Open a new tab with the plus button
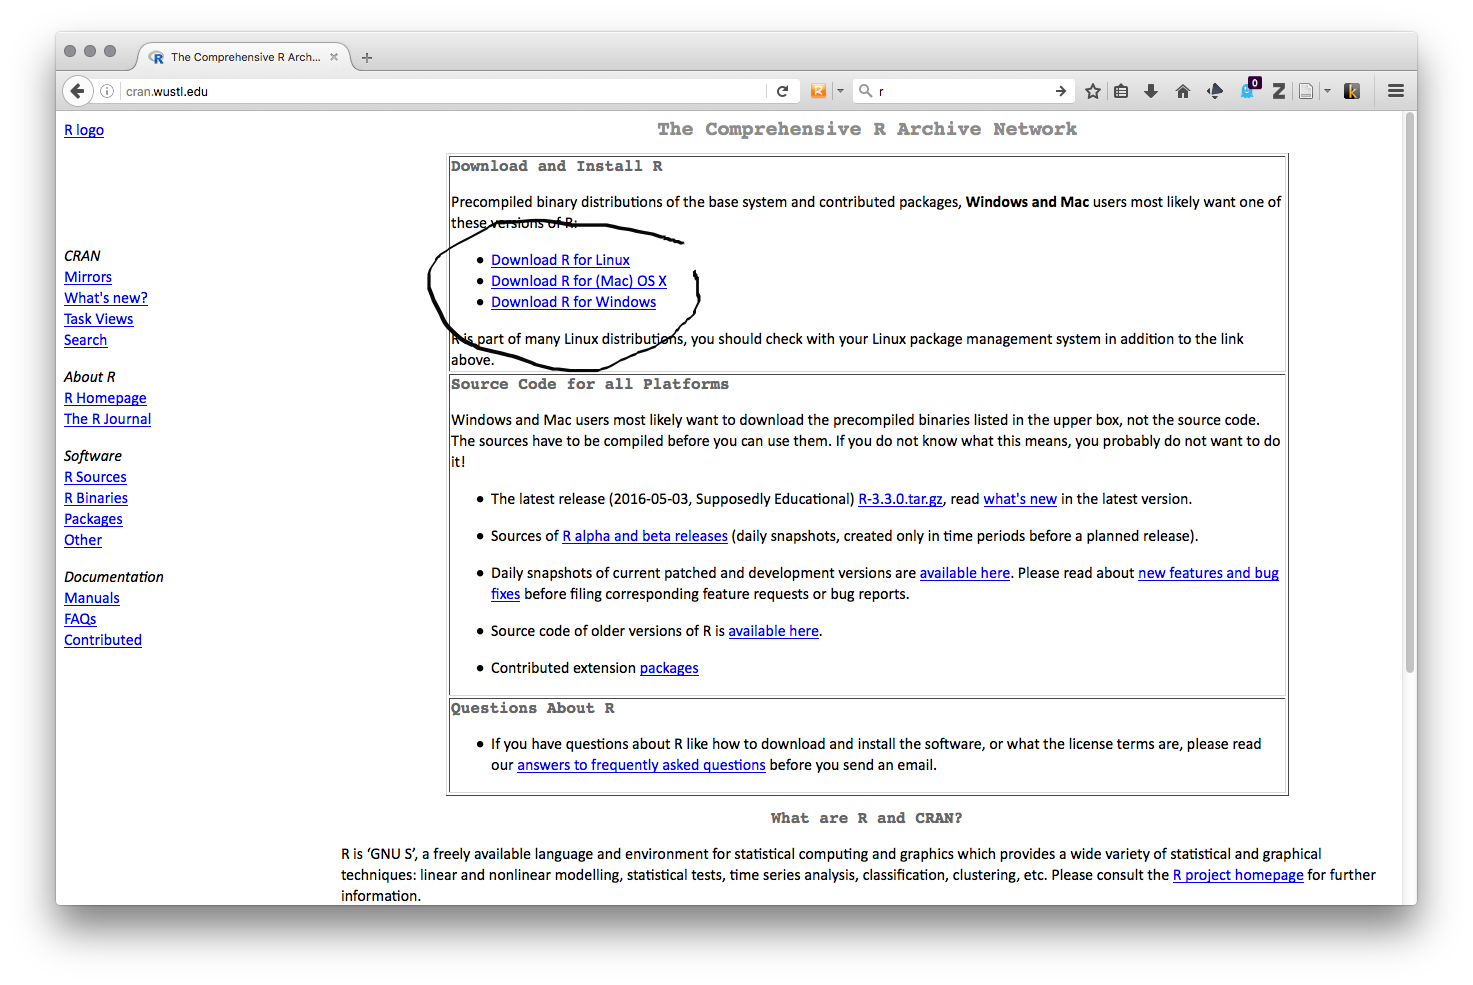Viewport: 1473px width, 985px height. coord(367,58)
